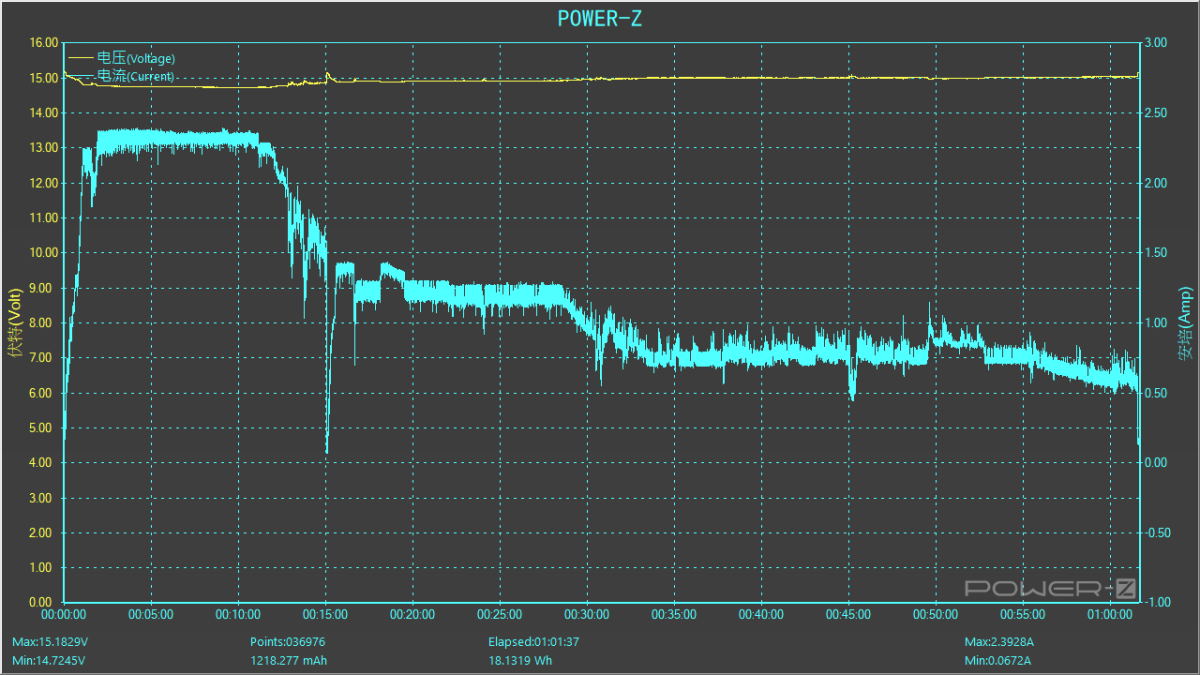This screenshot has width=1200, height=675.
Task: Click the Elapsed:01:01:37 time readout
Action: [x=533, y=641]
